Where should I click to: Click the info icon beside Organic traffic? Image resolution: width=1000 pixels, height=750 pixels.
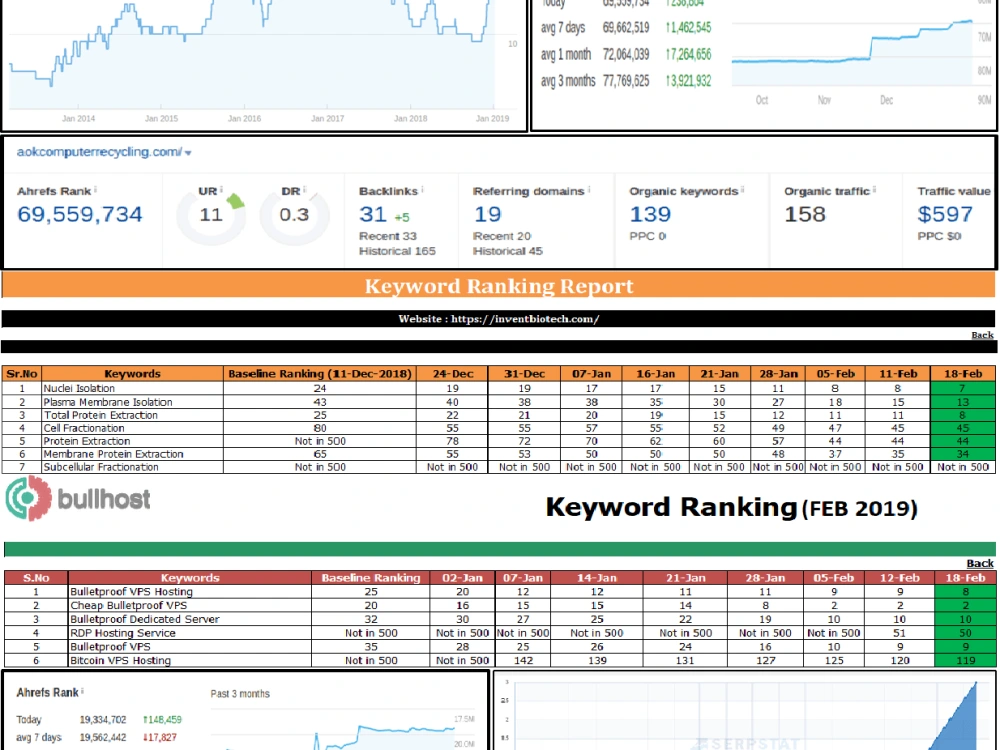point(874,189)
